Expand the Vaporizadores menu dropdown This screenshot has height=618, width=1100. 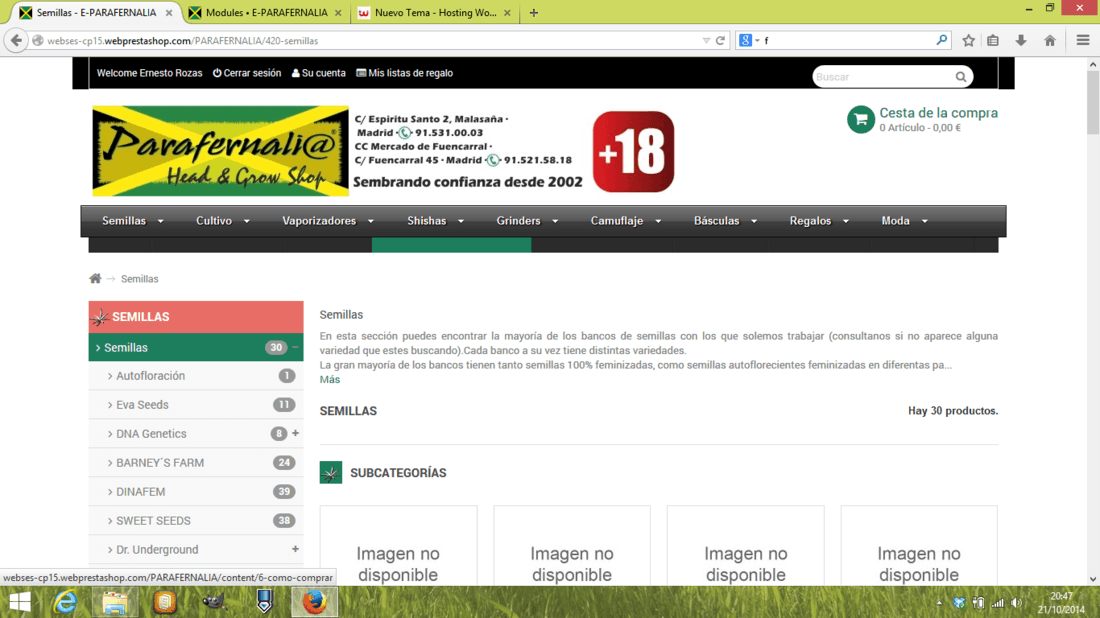370,221
